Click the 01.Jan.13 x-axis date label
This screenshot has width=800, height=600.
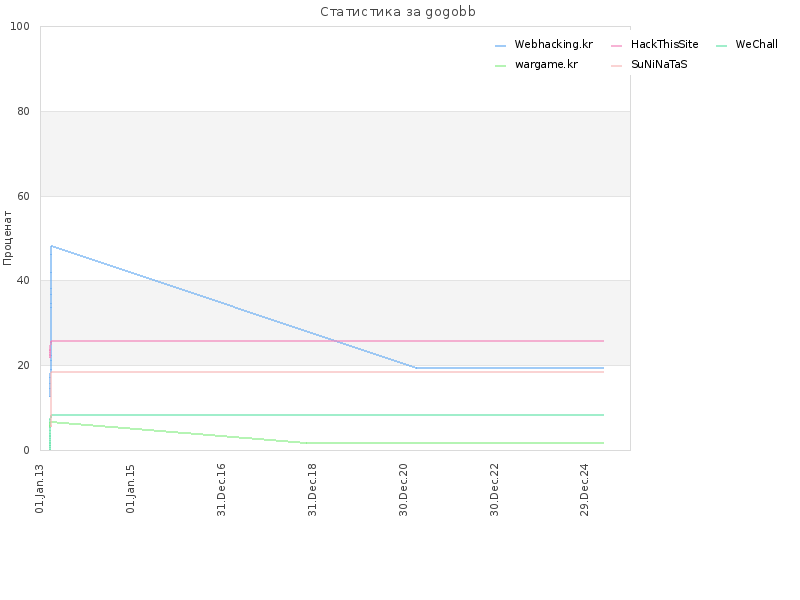[x=40, y=489]
